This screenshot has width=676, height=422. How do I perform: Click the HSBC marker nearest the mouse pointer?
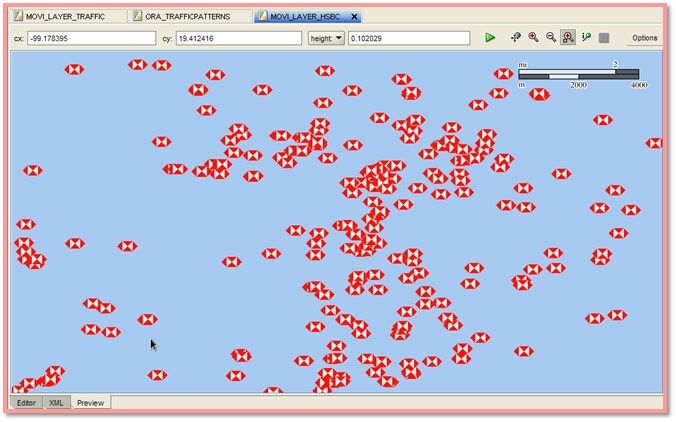tap(147, 319)
